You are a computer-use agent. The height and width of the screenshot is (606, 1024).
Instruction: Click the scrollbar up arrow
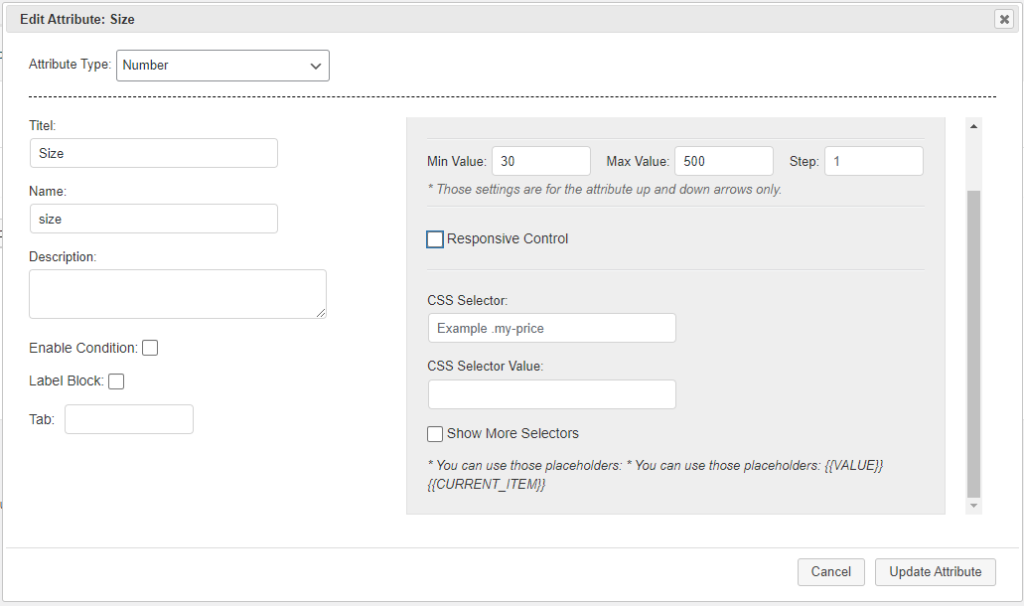click(974, 126)
